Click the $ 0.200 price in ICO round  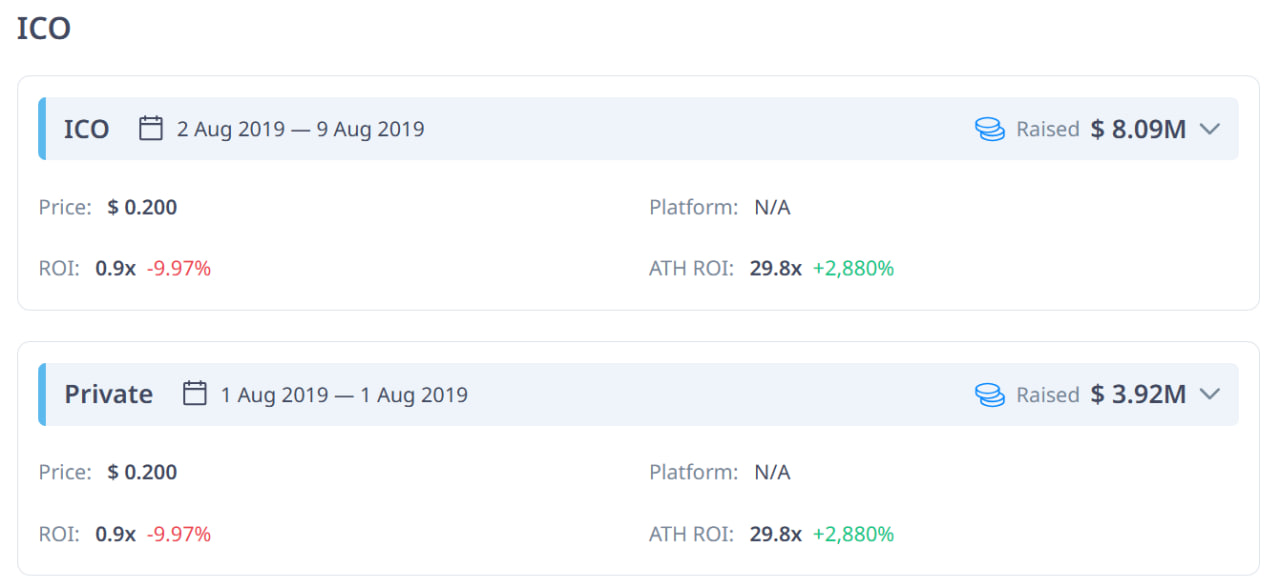click(142, 208)
